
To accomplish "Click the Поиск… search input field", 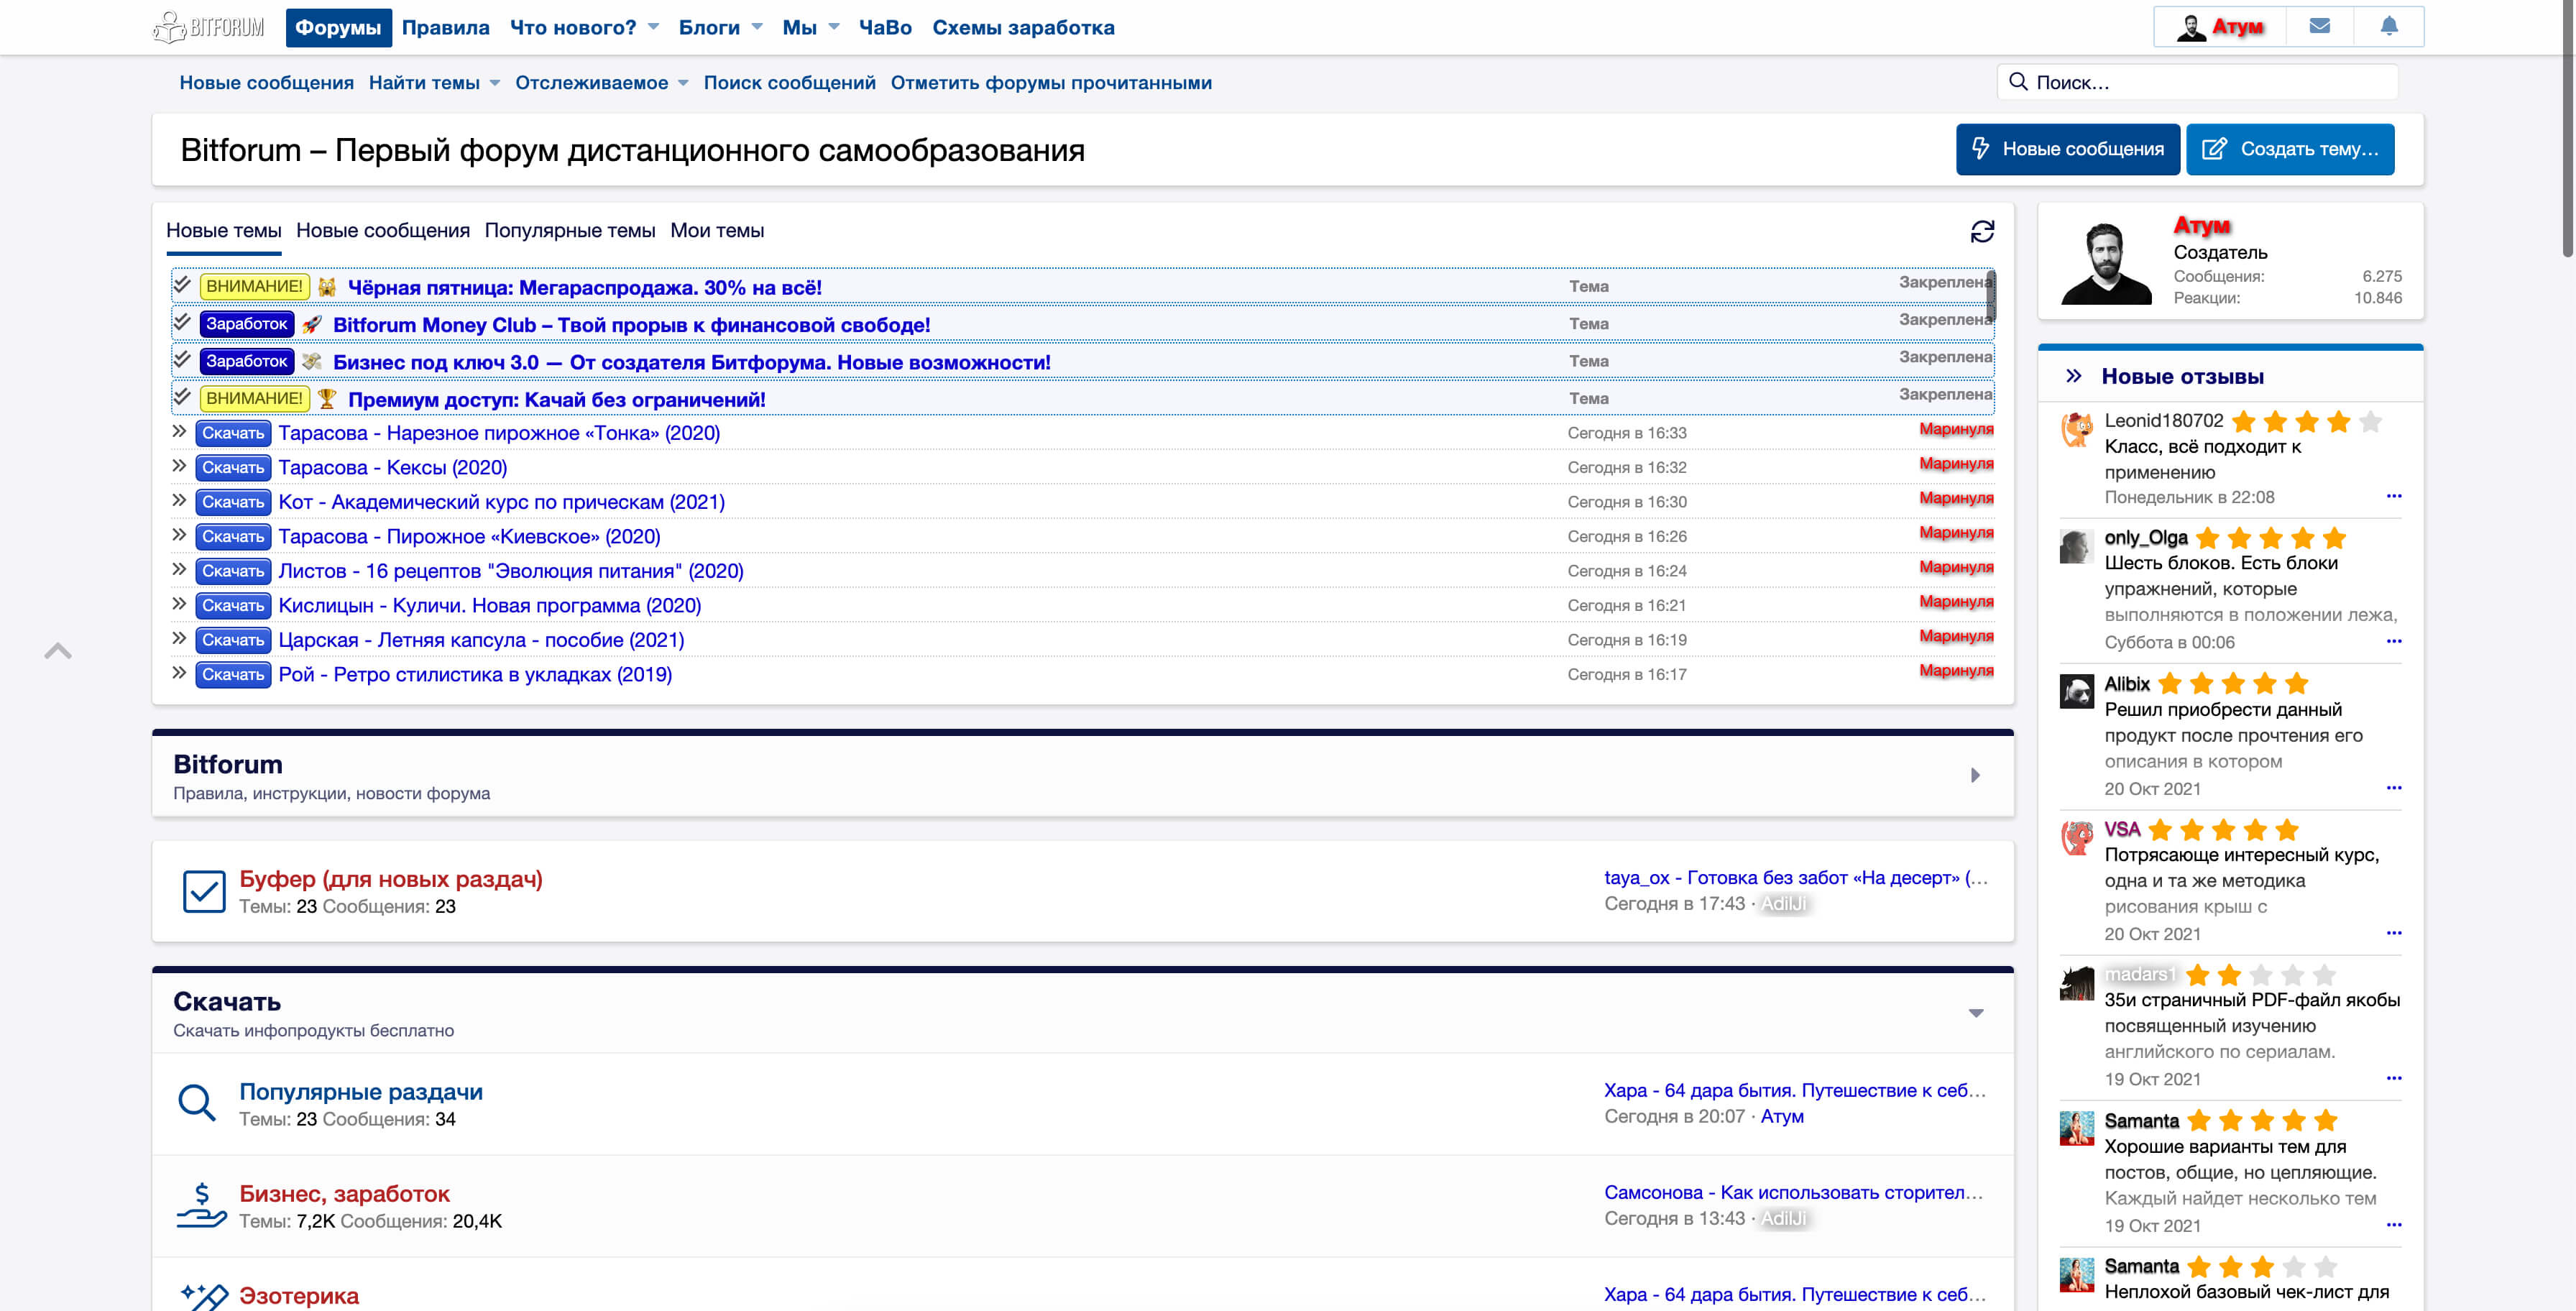I will click(x=2197, y=82).
